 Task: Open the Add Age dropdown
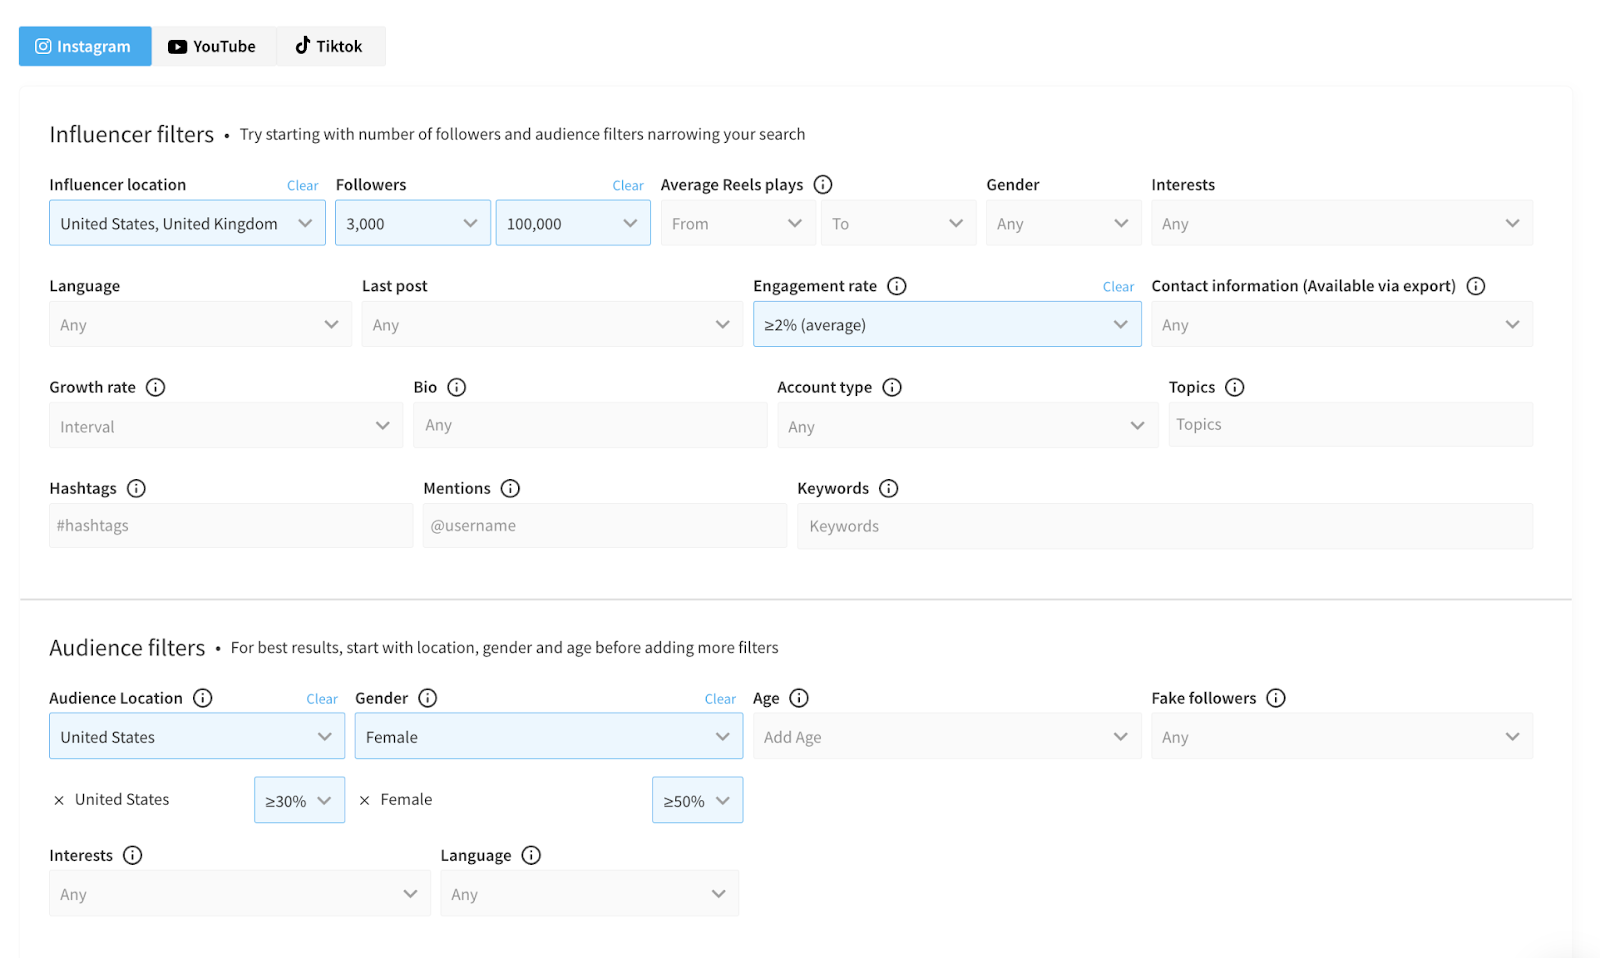946,737
